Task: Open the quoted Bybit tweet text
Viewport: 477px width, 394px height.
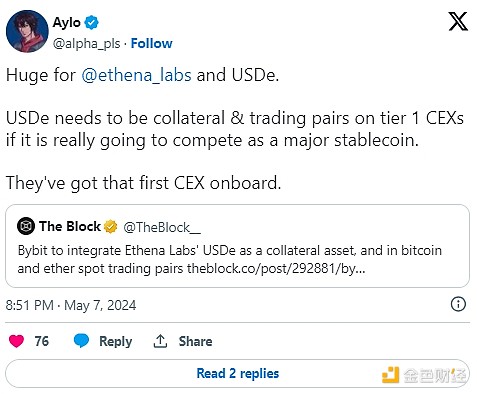Action: 230,259
